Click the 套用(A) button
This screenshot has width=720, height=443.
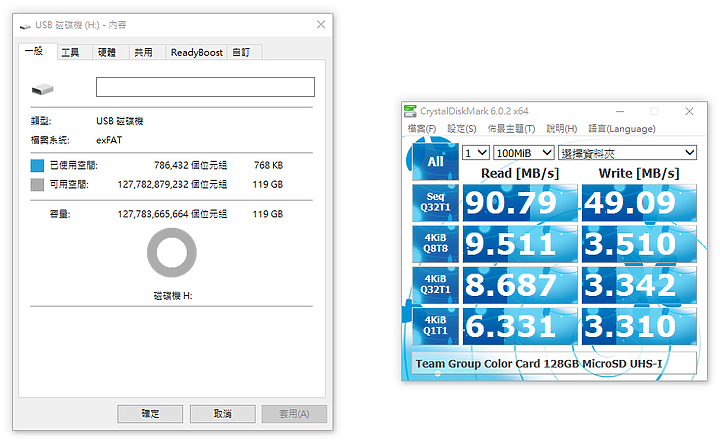pos(294,414)
